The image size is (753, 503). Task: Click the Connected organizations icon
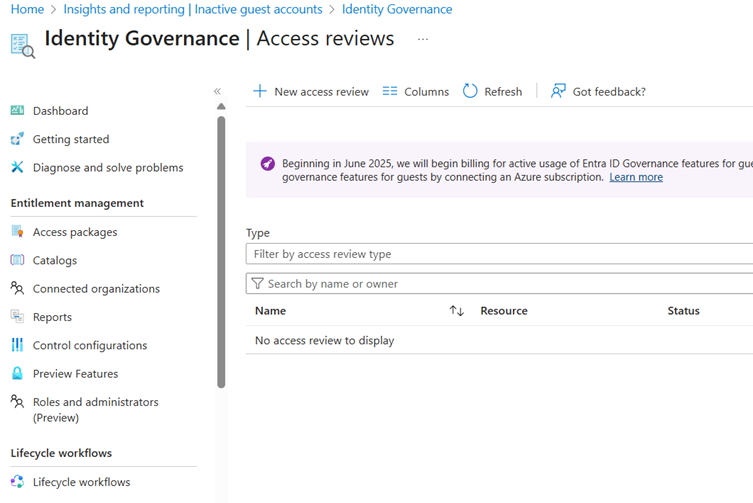click(x=17, y=288)
